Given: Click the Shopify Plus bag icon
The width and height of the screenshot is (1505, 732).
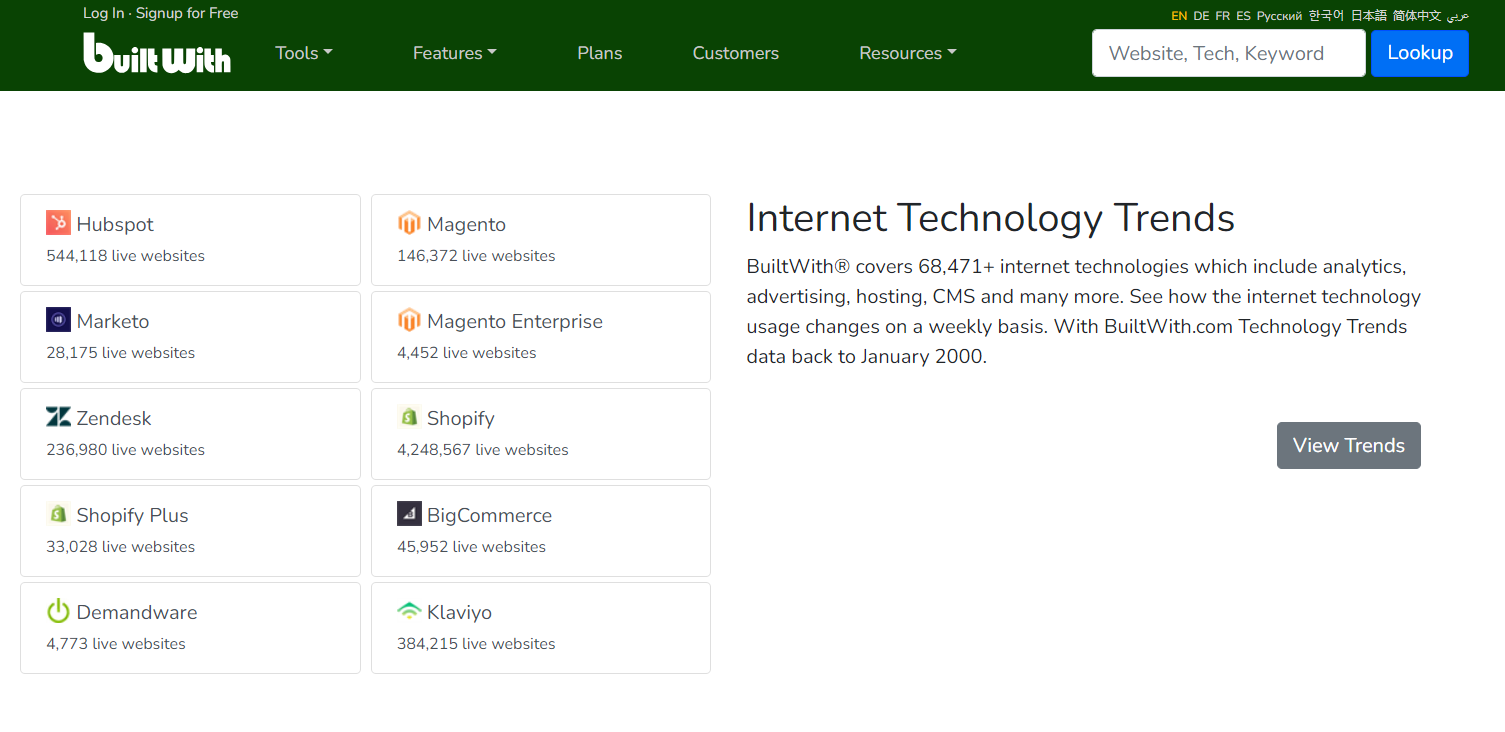Looking at the screenshot, I should 58,514.
